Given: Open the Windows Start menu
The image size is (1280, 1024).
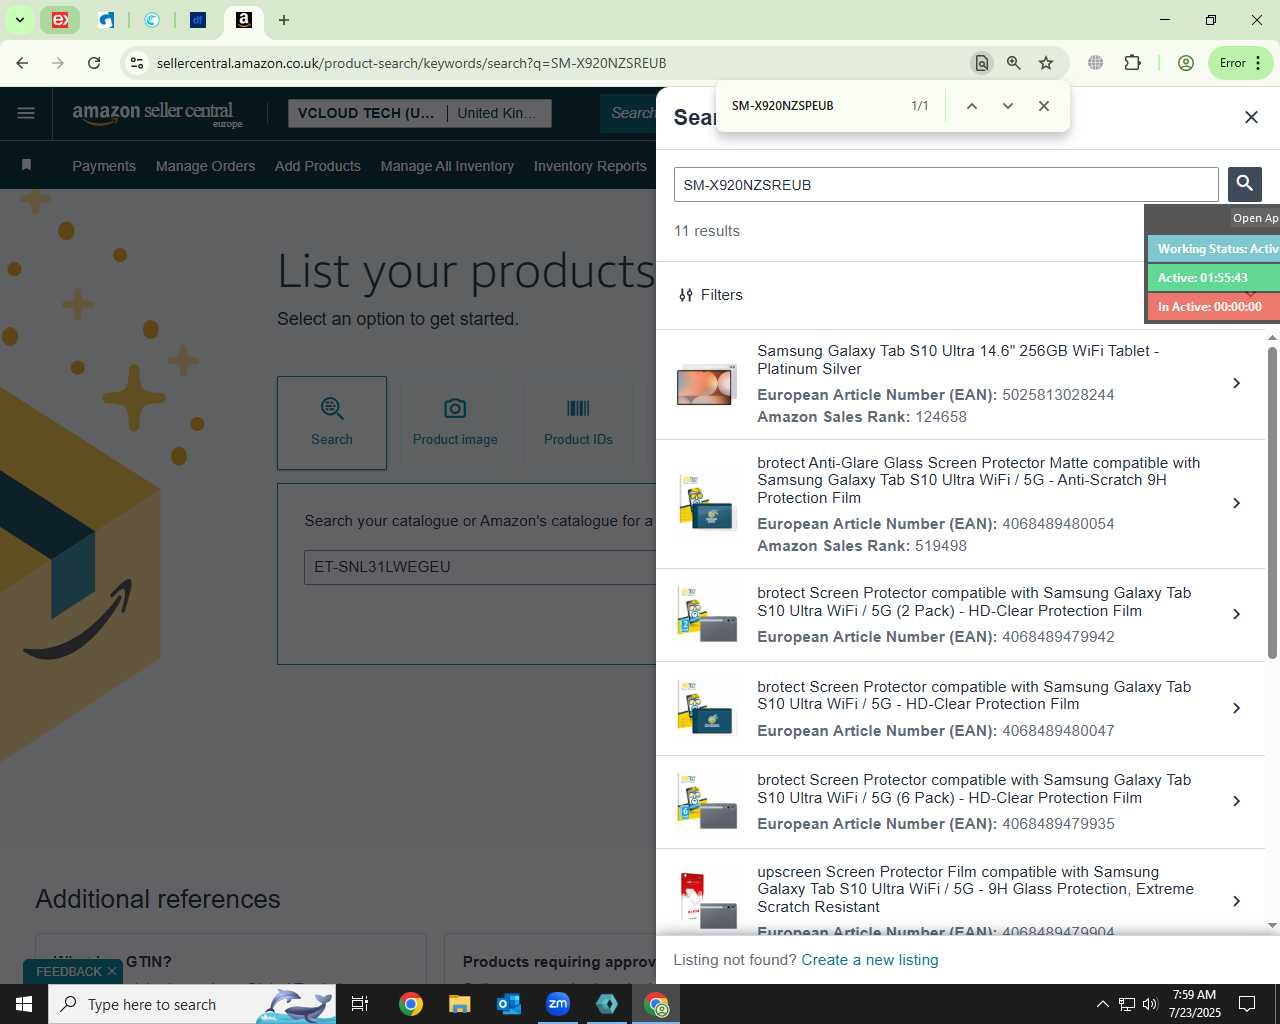Looking at the screenshot, I should pyautogui.click(x=24, y=1004).
